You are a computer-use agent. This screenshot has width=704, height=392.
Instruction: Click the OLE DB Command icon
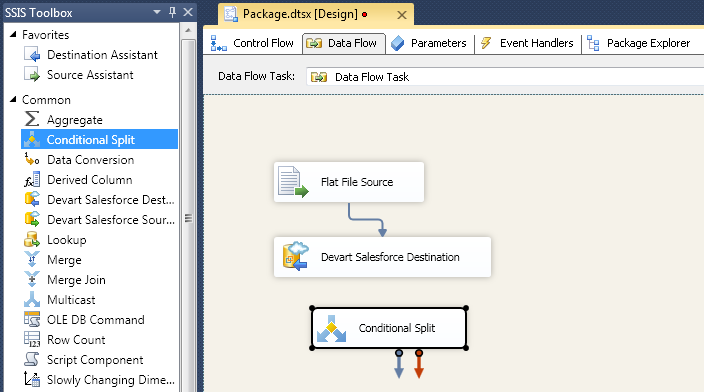pos(32,319)
